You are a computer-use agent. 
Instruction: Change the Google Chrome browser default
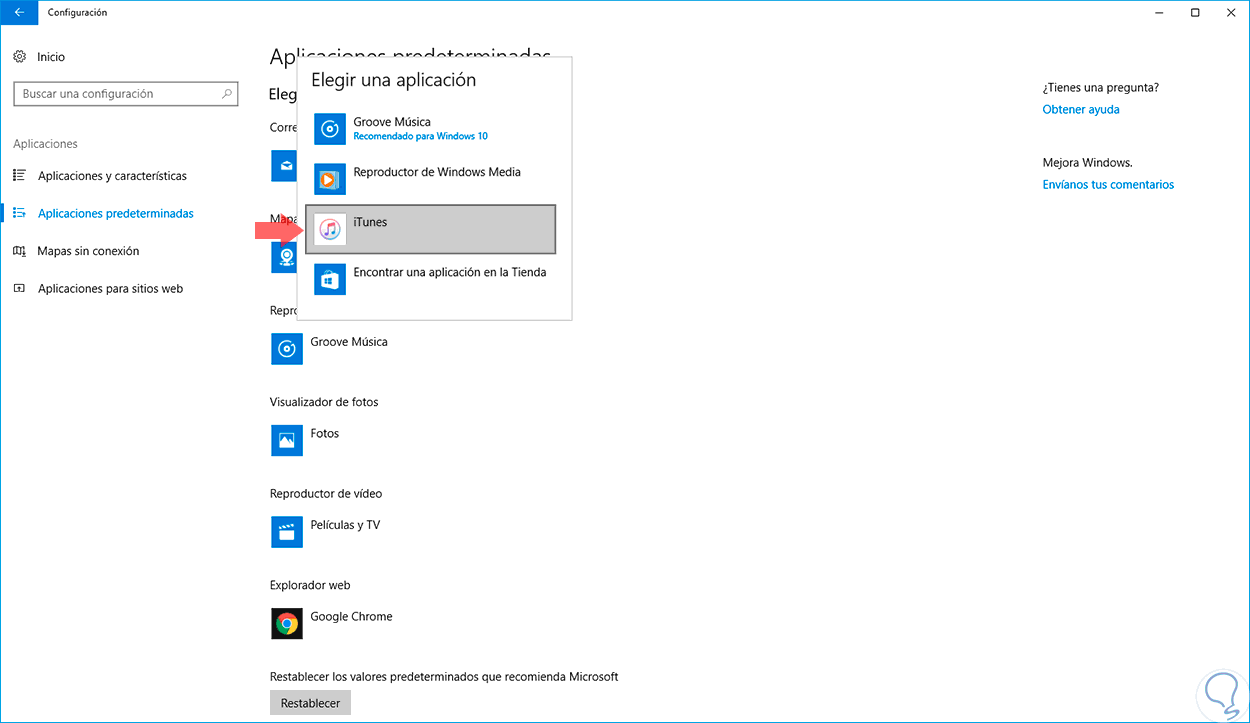point(332,623)
